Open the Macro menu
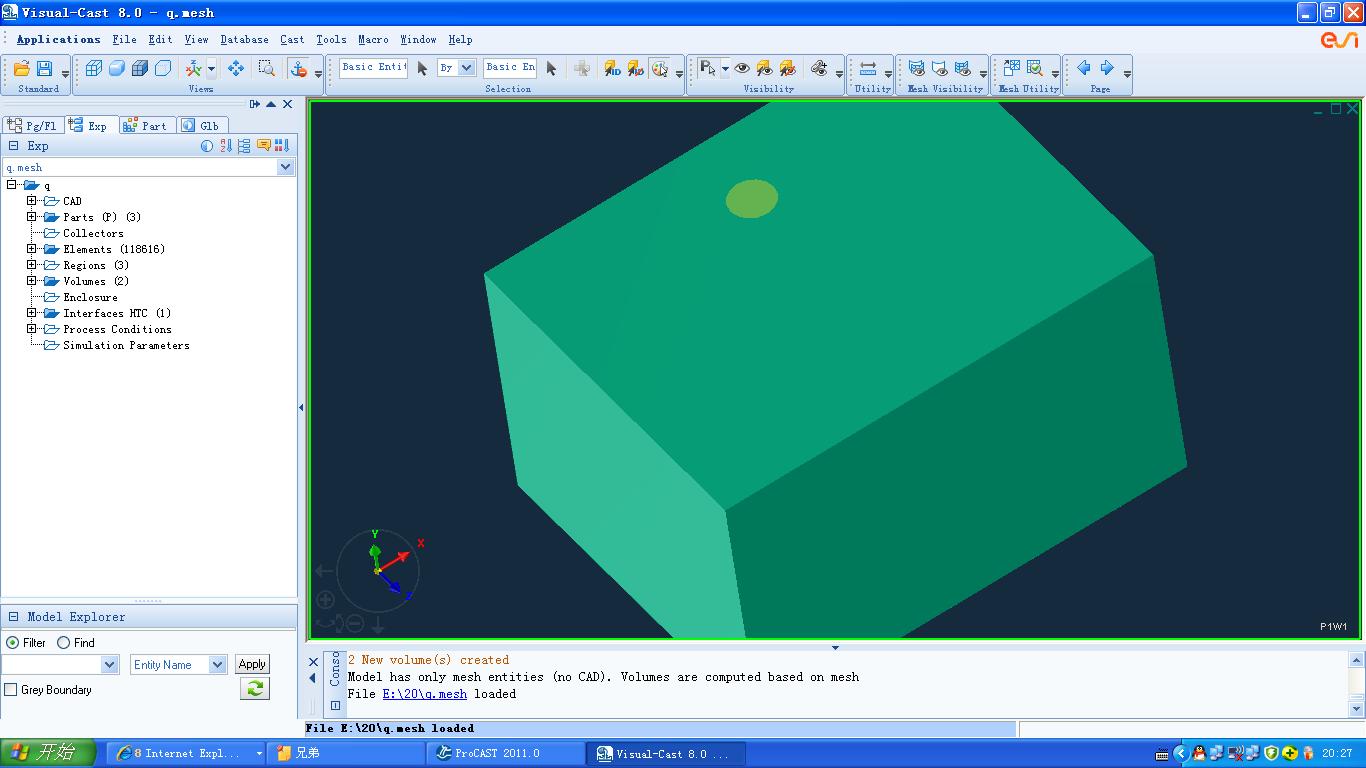 [373, 39]
